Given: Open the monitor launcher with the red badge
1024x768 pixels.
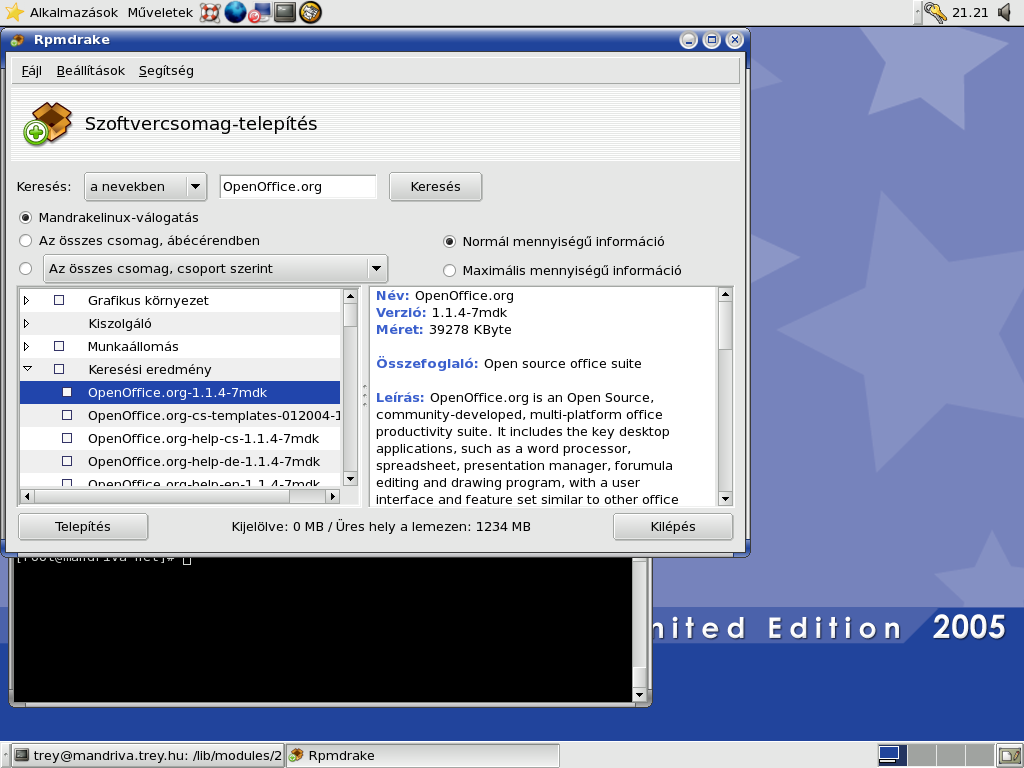Looking at the screenshot, I should point(260,12).
